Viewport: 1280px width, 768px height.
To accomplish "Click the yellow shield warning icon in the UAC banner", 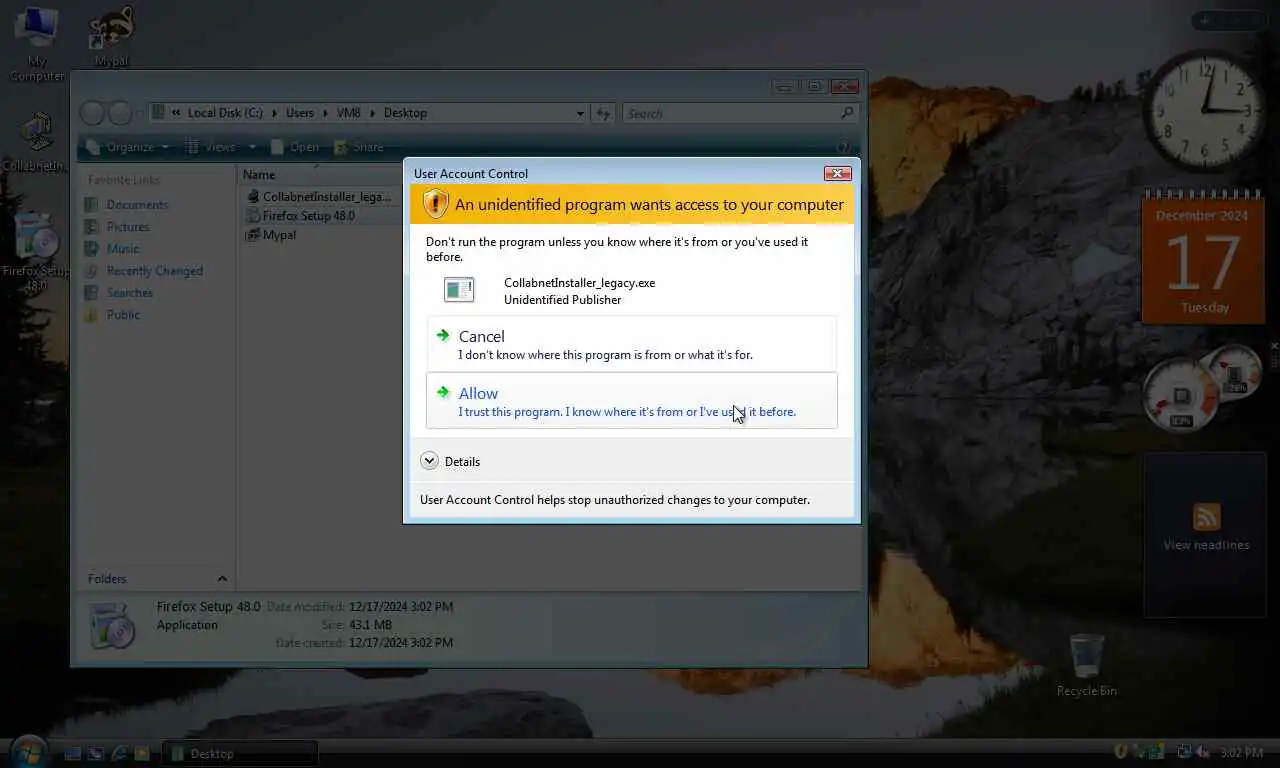I will (435, 203).
